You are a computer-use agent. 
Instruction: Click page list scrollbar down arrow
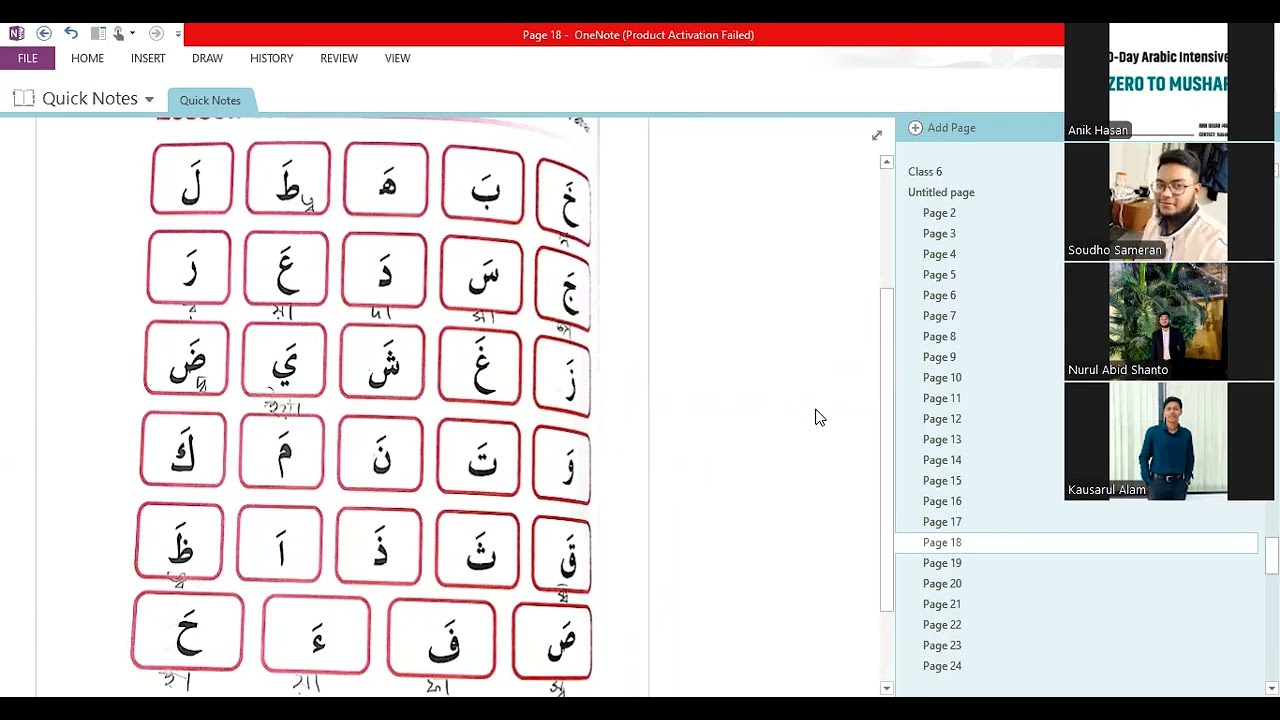click(x=1271, y=688)
